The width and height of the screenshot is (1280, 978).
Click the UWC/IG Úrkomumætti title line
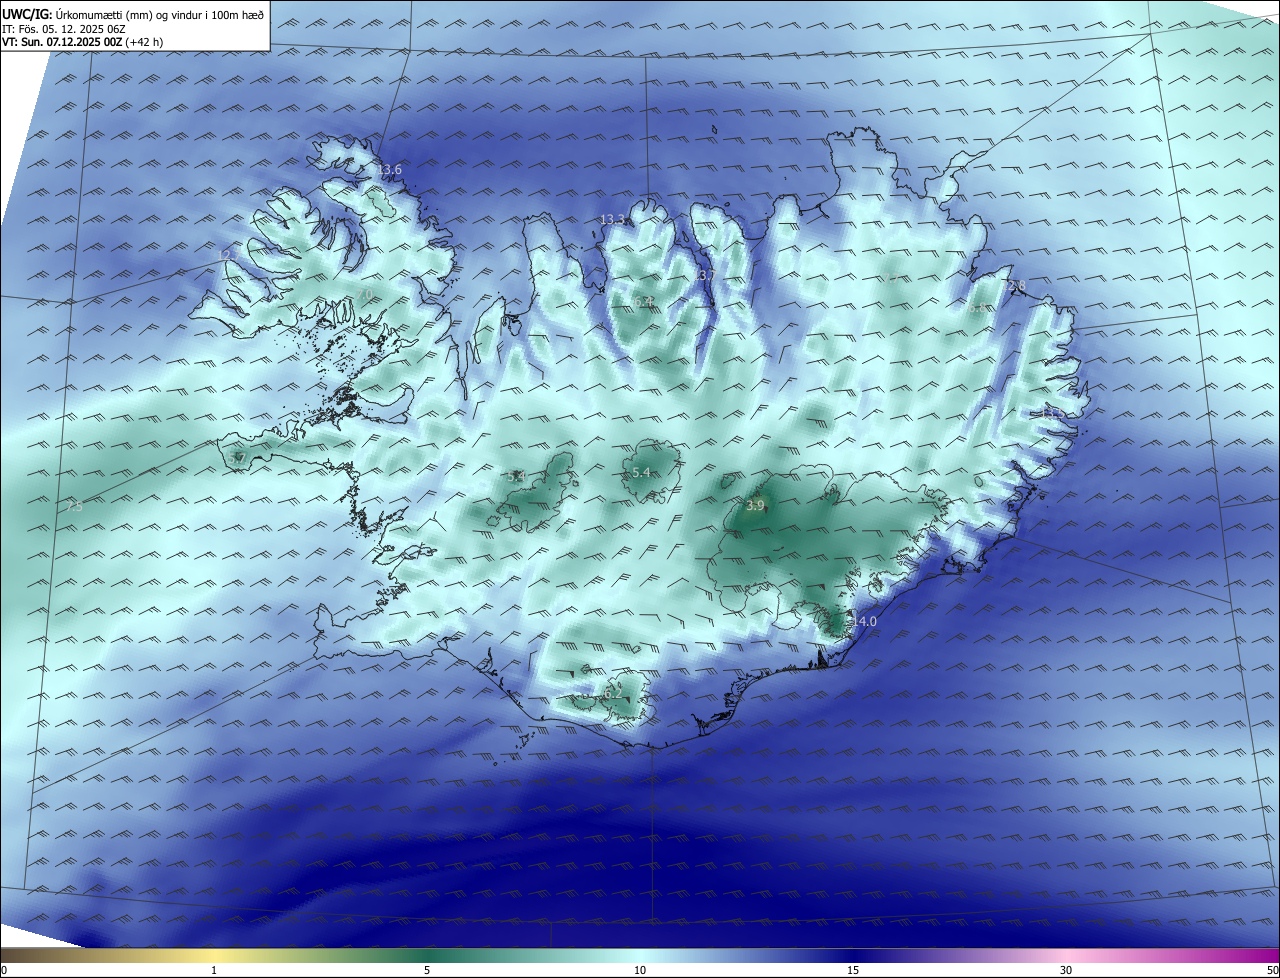pyautogui.click(x=133, y=14)
